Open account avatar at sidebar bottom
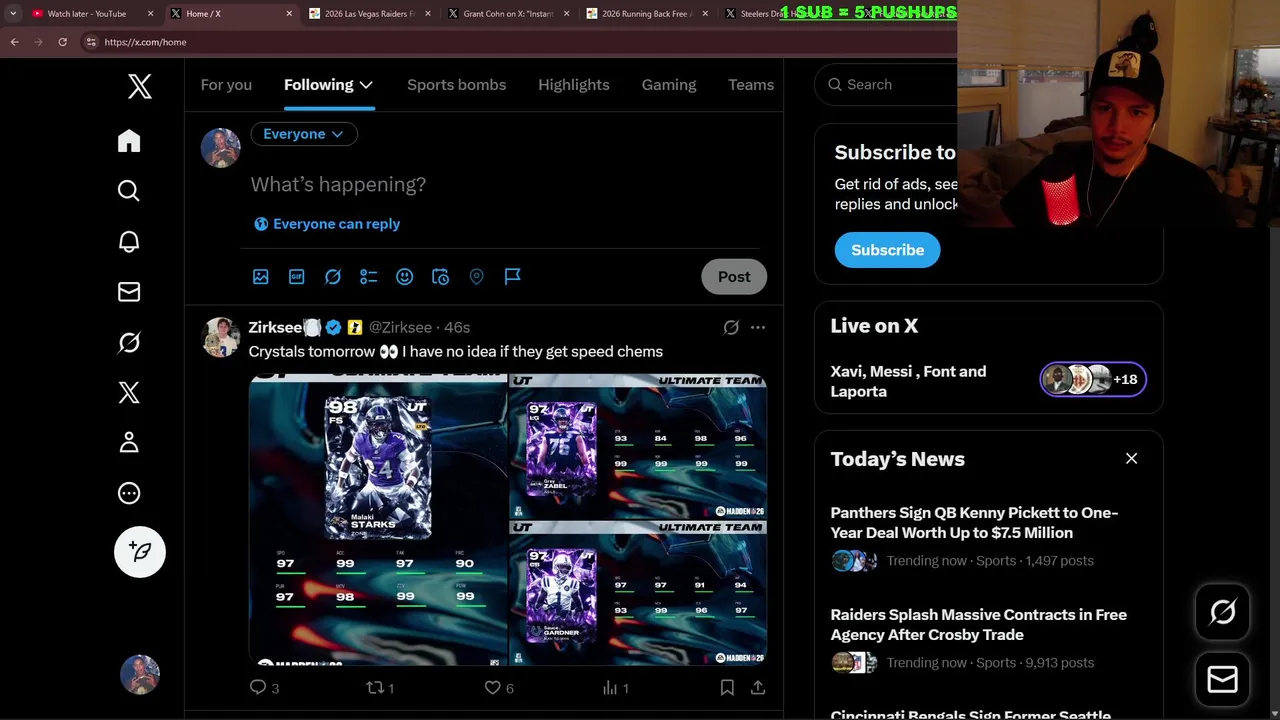1280x720 pixels. tap(140, 675)
